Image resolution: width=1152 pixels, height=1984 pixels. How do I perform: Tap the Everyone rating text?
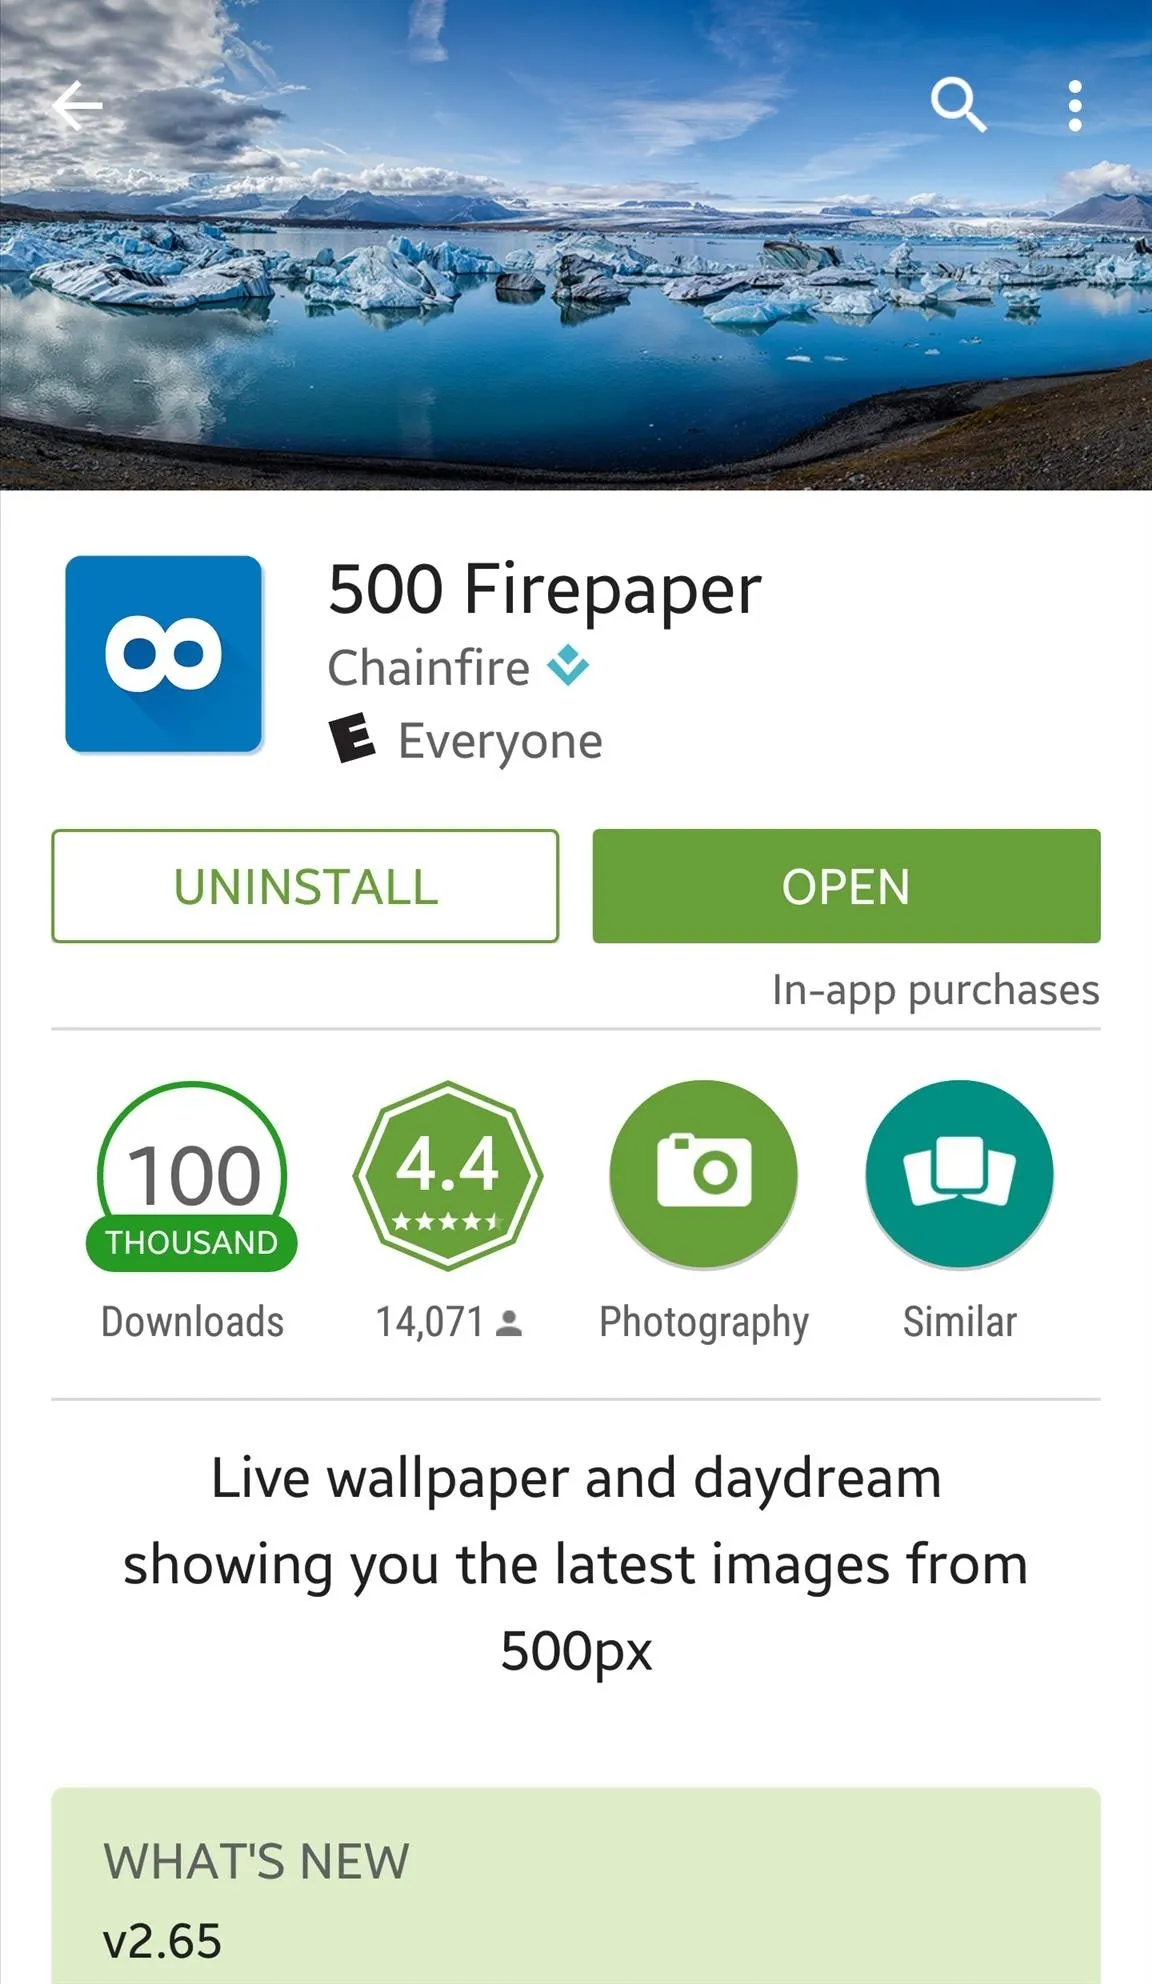coord(500,742)
